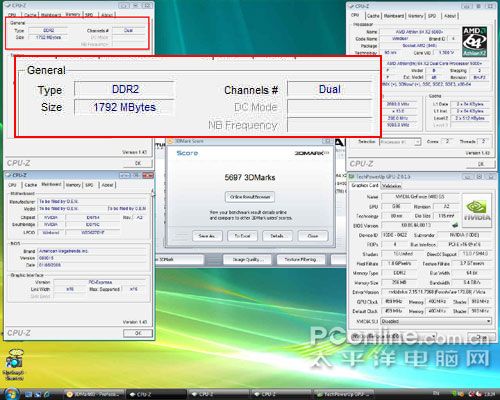500x400 pixels.
Task: Click Online ResultBrowser button in 3DMark Score
Action: coord(250,197)
